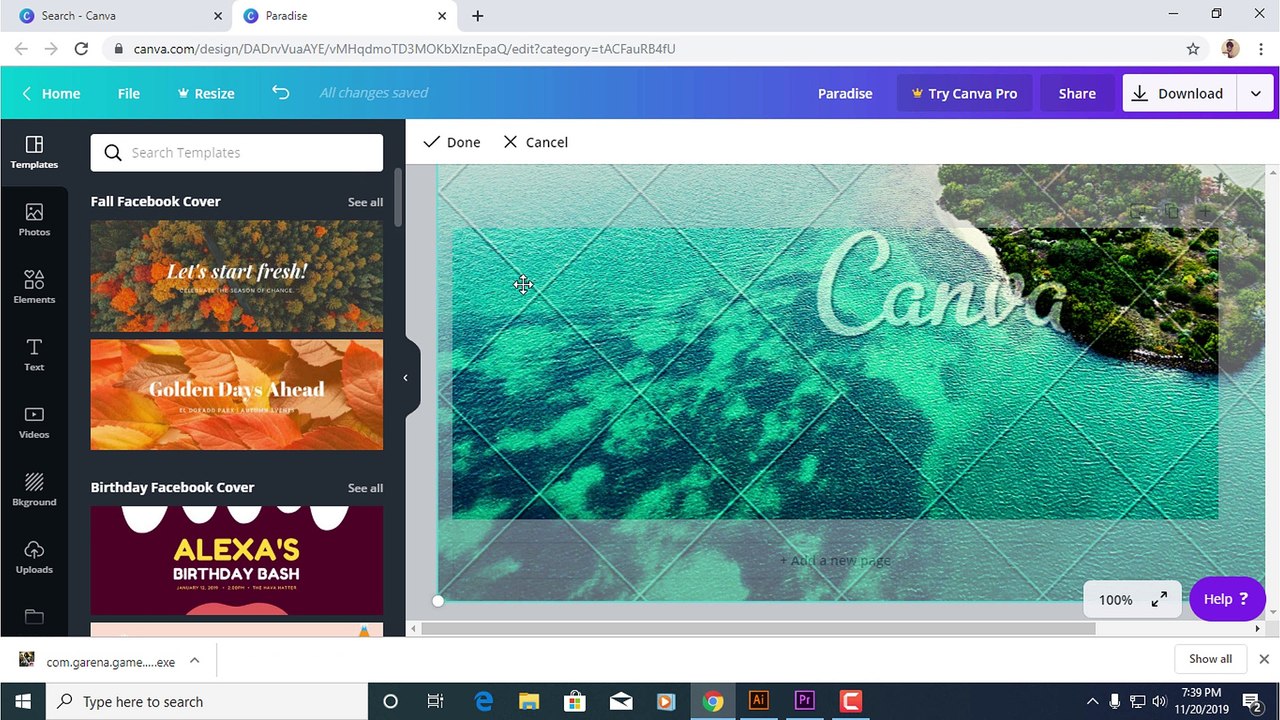The image size is (1280, 720).
Task: Open the Mail app from the taskbar
Action: [x=621, y=701]
